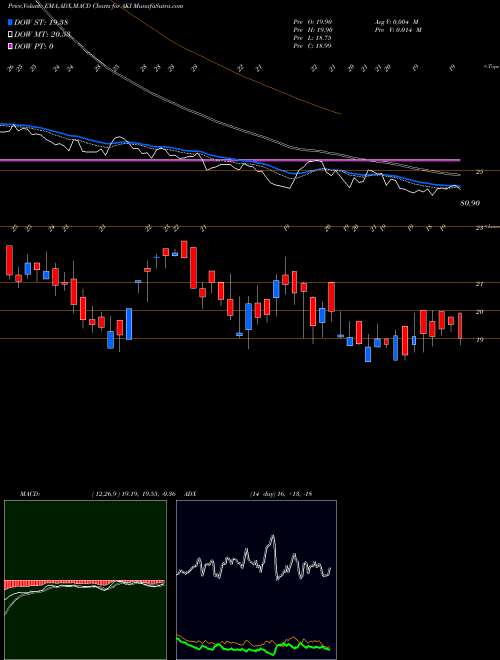Click the horizontal magenta DOW PT line
This screenshot has height=660, width=500.
[230, 160]
